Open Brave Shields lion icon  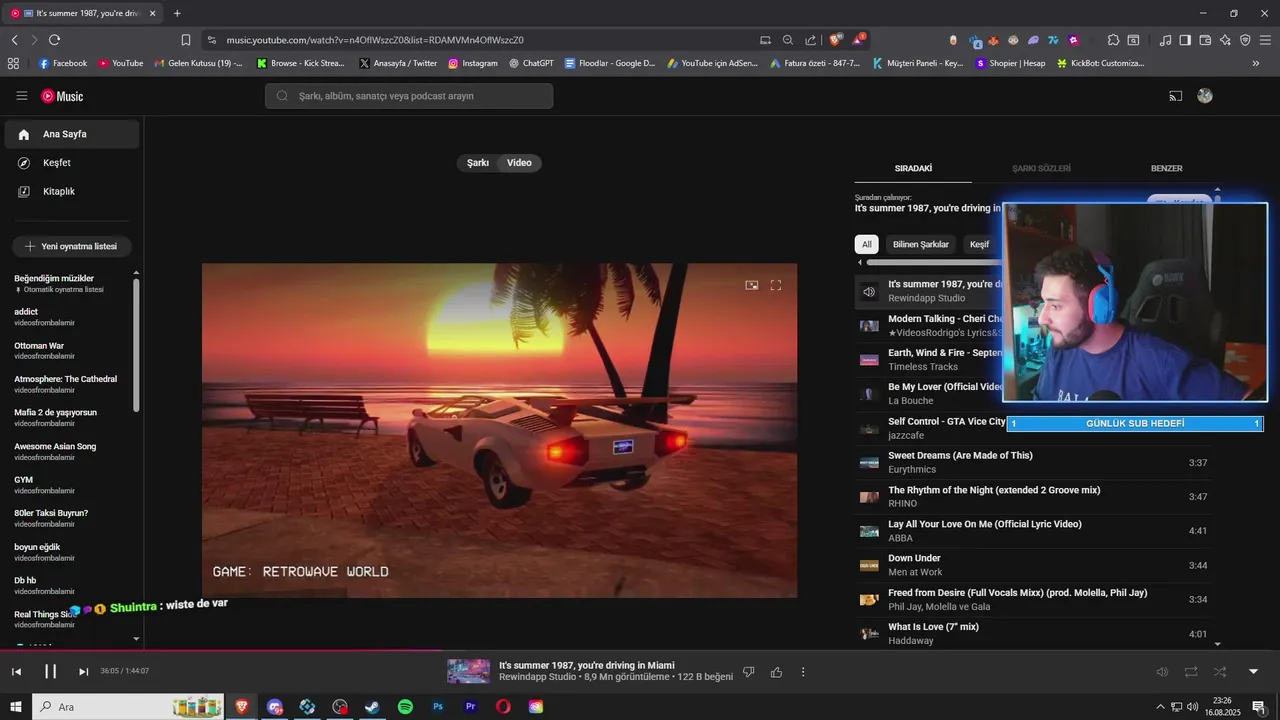coord(836,40)
